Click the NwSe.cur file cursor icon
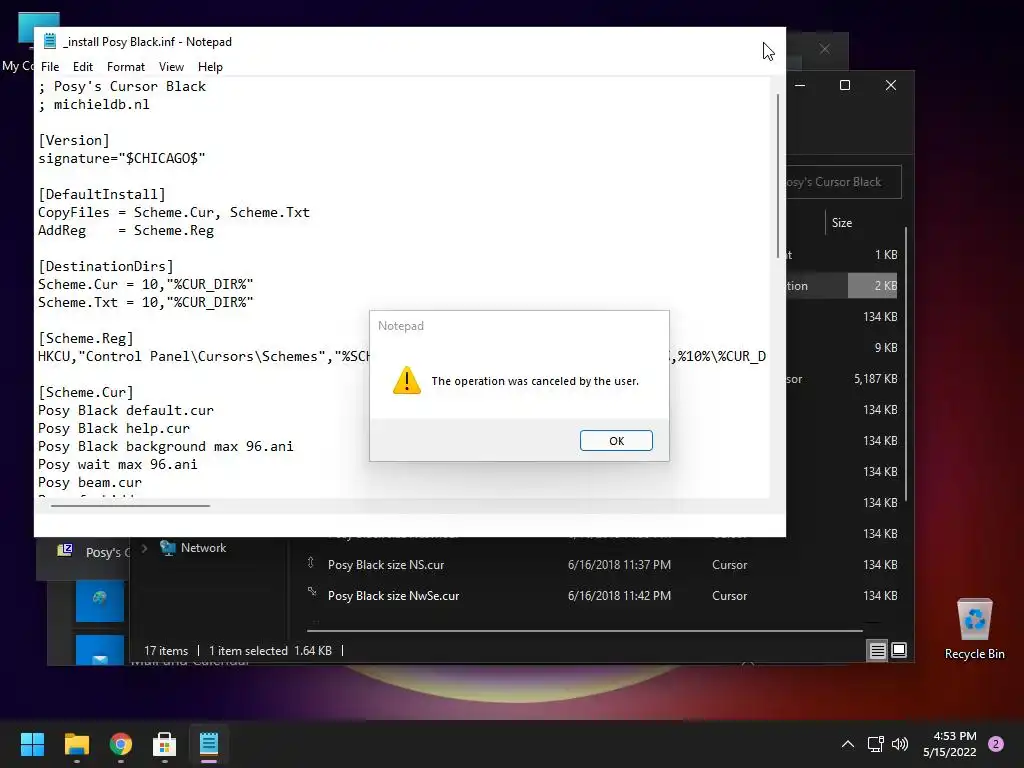The height and width of the screenshot is (768, 1024). pos(312,592)
